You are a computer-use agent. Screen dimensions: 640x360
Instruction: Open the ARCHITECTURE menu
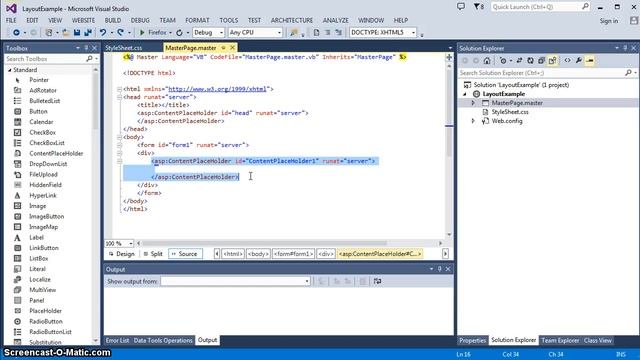coord(292,20)
